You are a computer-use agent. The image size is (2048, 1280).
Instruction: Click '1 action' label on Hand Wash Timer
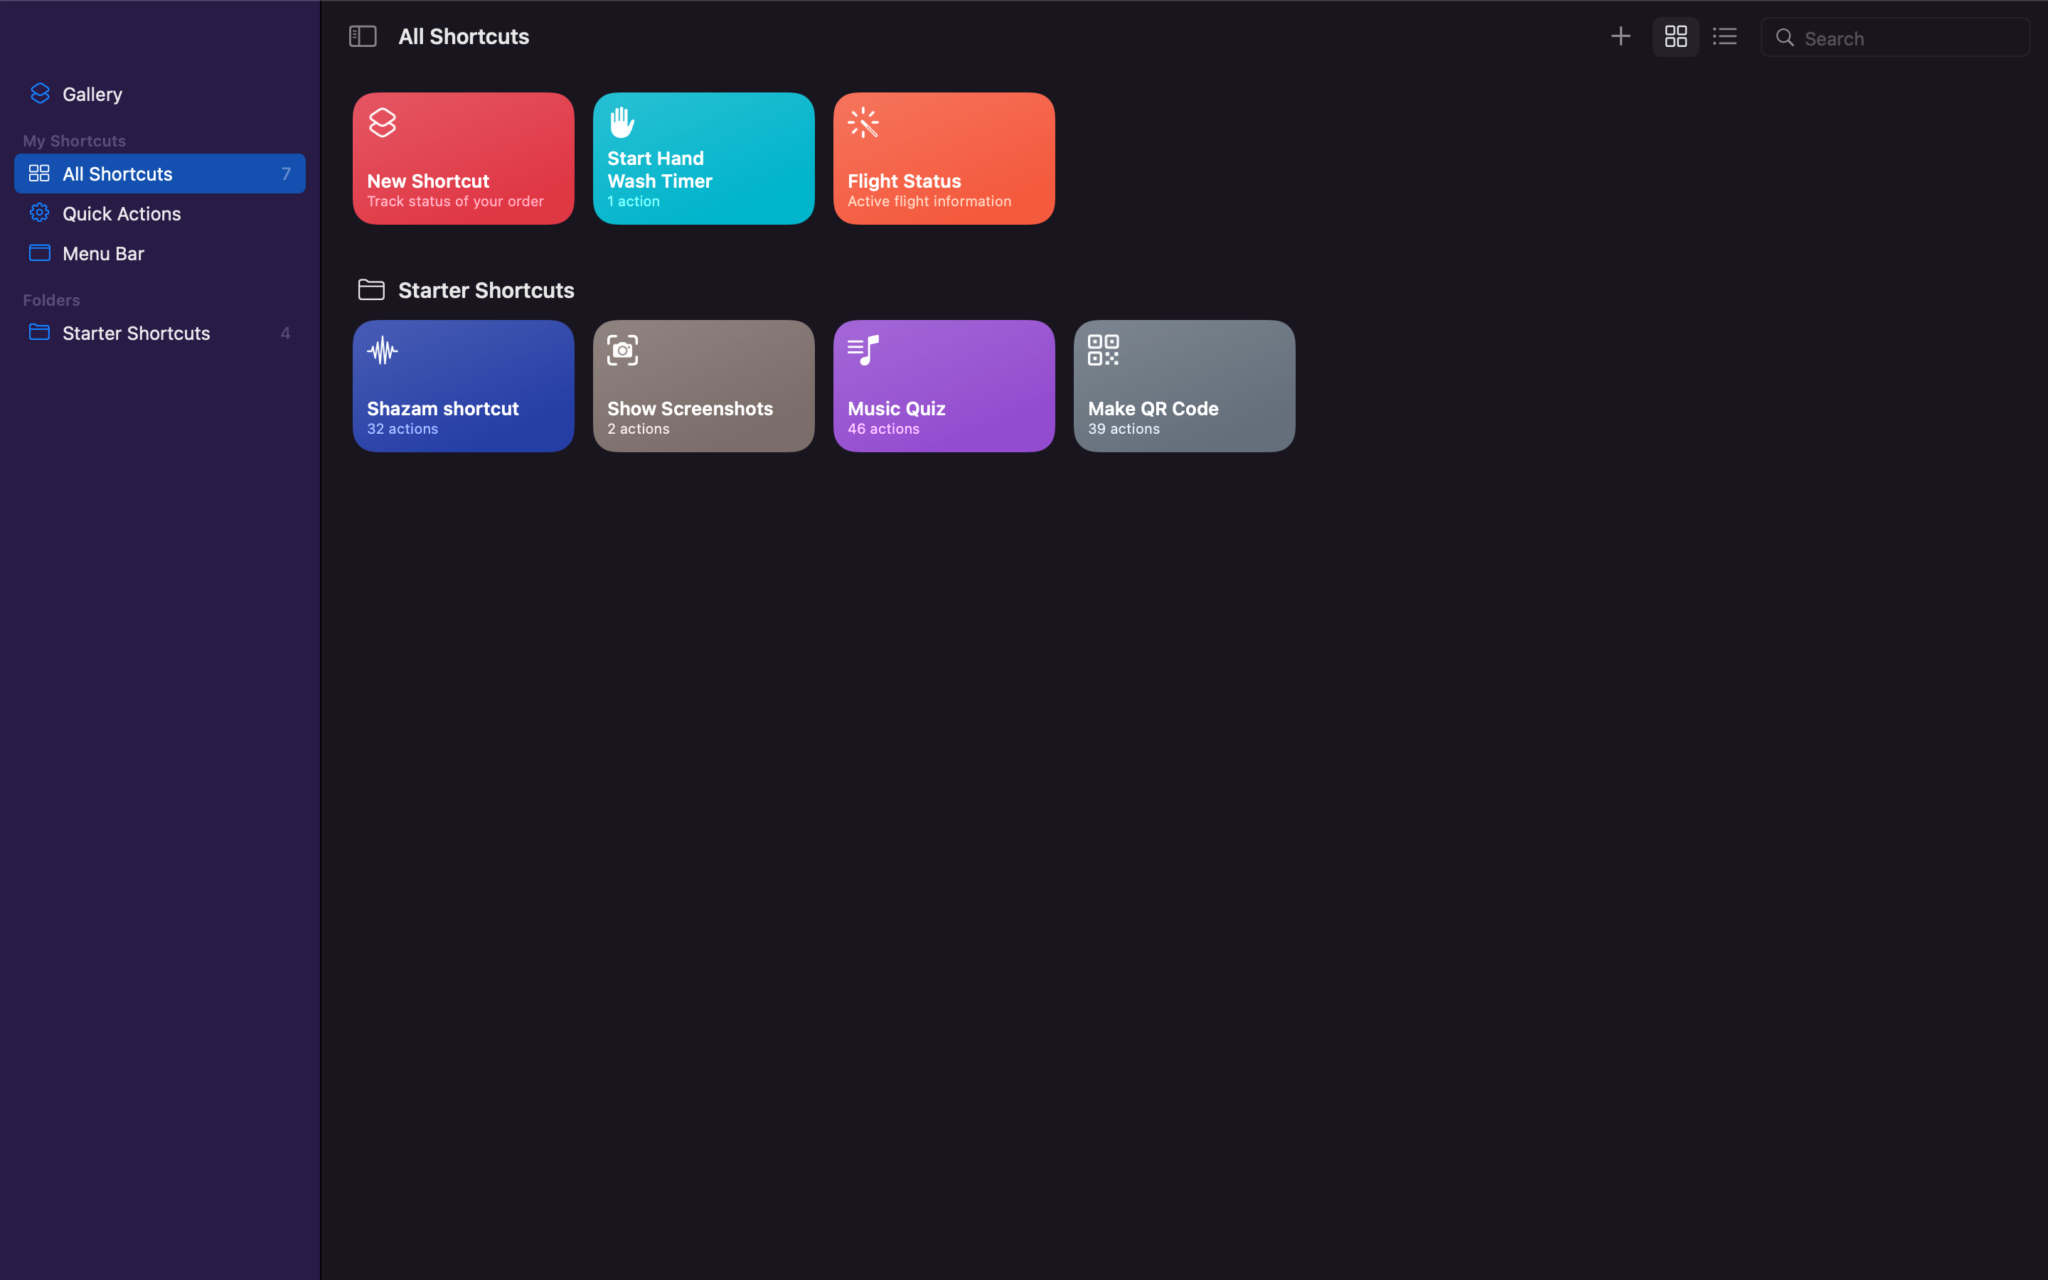[633, 202]
